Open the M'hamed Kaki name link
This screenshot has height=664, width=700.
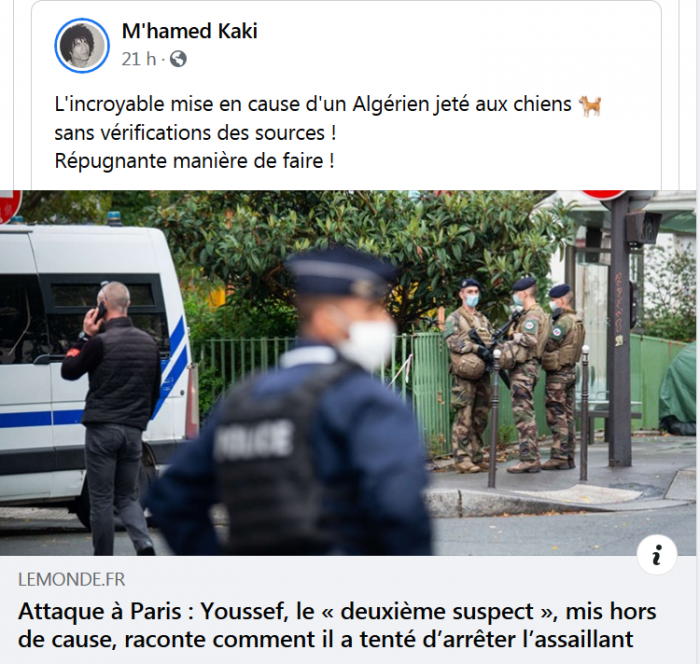(x=190, y=31)
